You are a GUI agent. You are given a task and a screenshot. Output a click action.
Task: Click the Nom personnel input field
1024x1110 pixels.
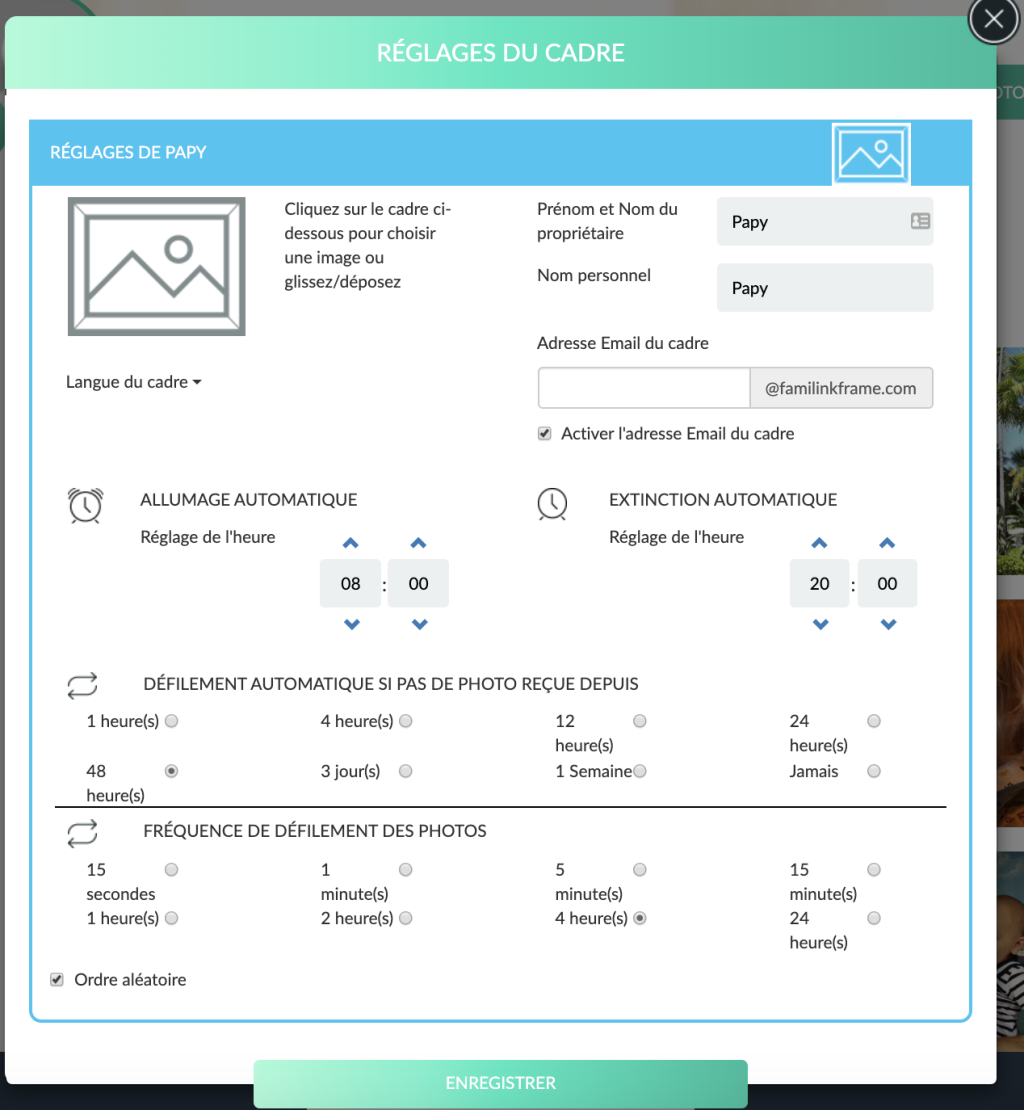coord(824,287)
